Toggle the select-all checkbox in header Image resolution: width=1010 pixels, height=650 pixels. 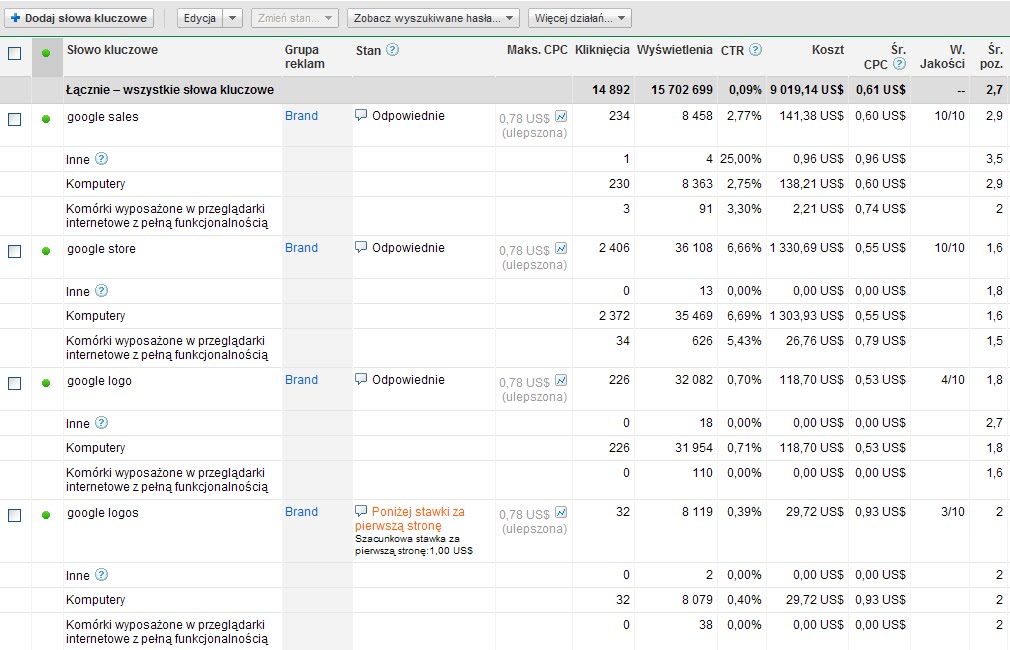pyautogui.click(x=14, y=53)
